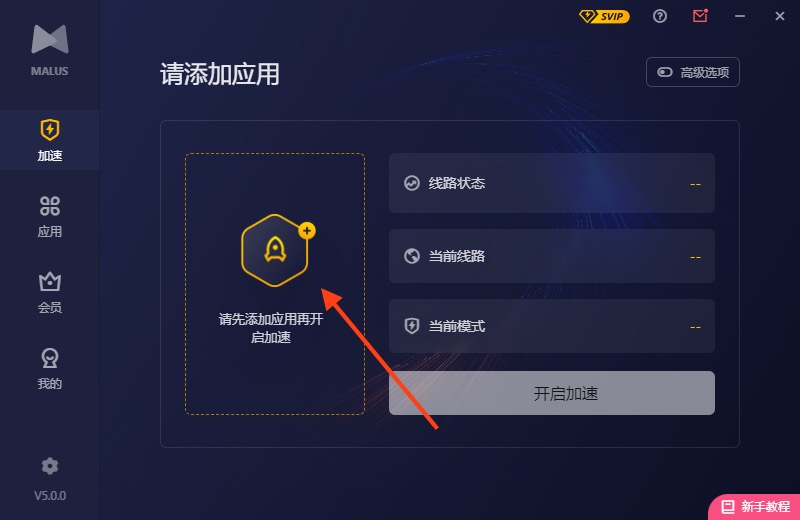Select the 当前模式 current mode row
This screenshot has height=520, width=800.
tap(552, 326)
